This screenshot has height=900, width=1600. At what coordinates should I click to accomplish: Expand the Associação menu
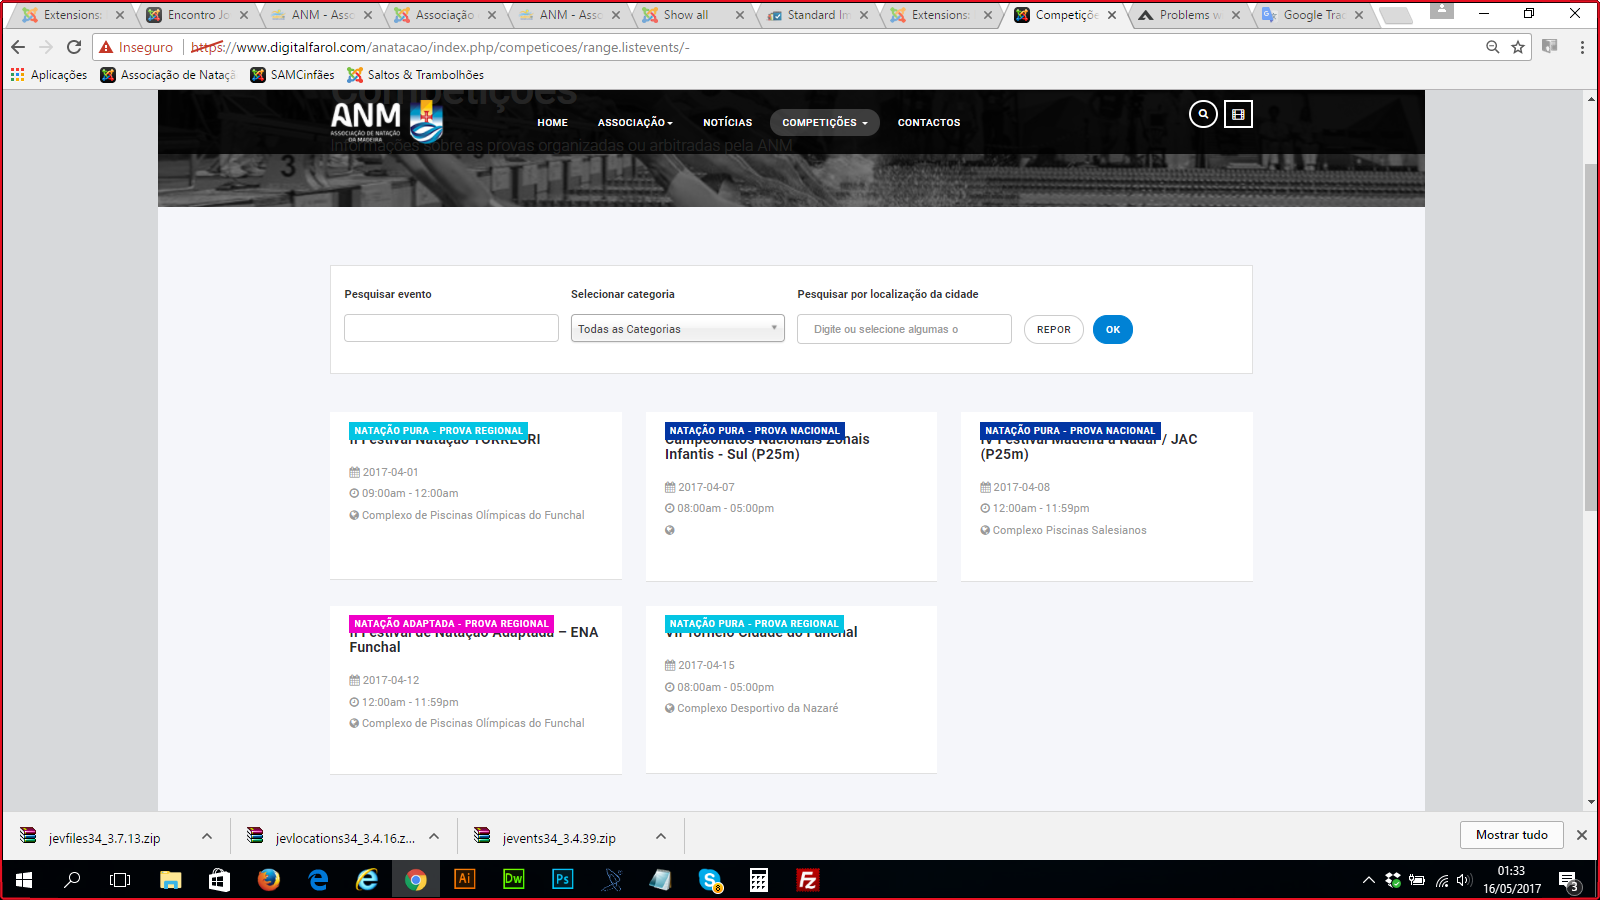click(x=635, y=123)
